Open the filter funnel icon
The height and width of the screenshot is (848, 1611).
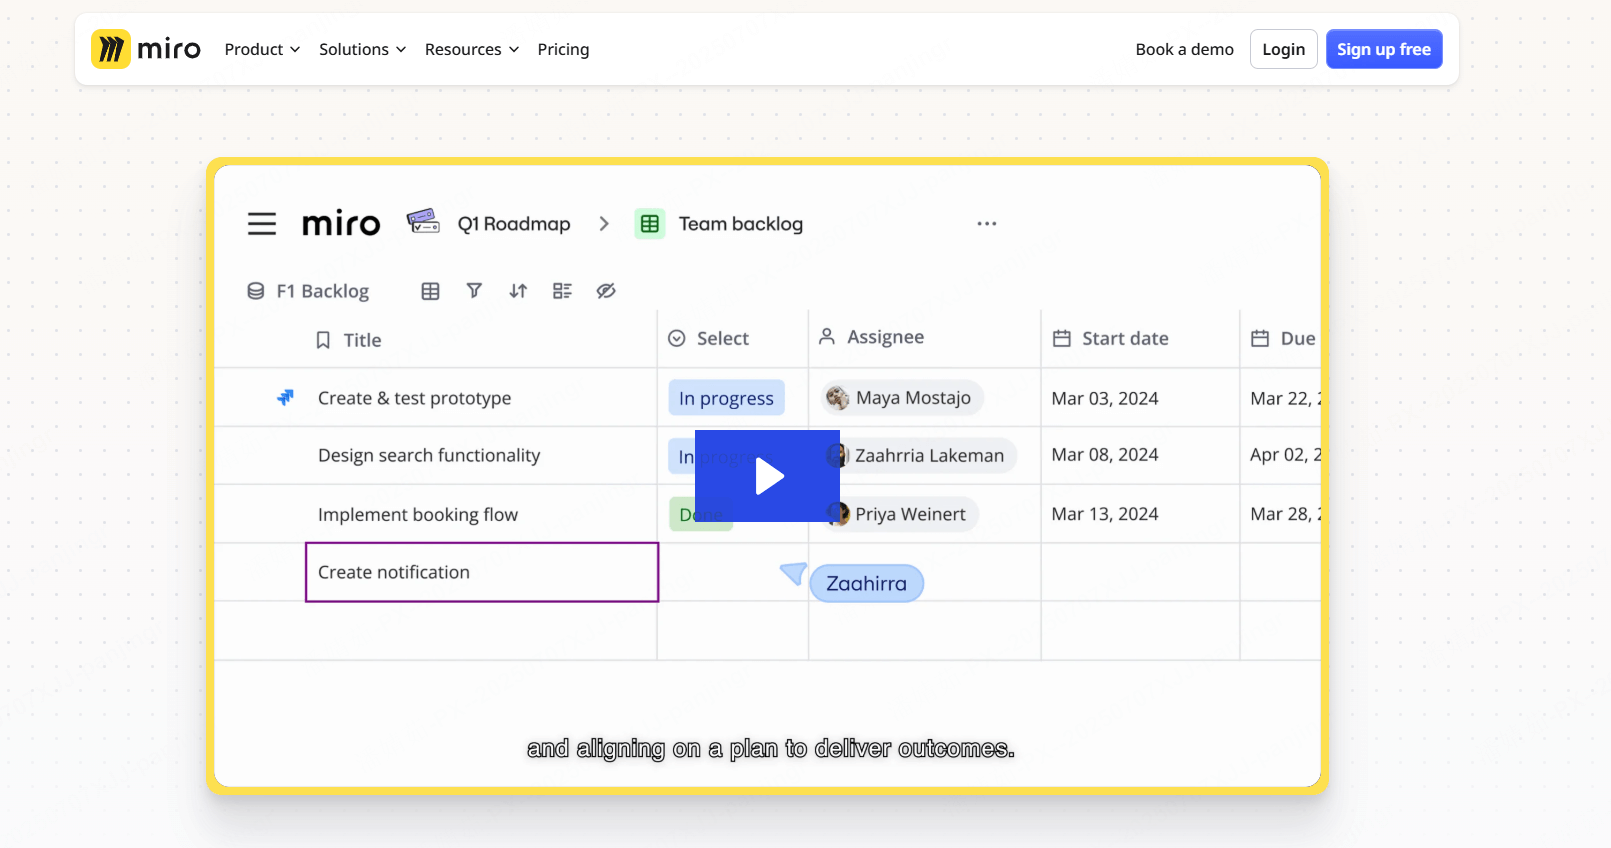pos(474,290)
